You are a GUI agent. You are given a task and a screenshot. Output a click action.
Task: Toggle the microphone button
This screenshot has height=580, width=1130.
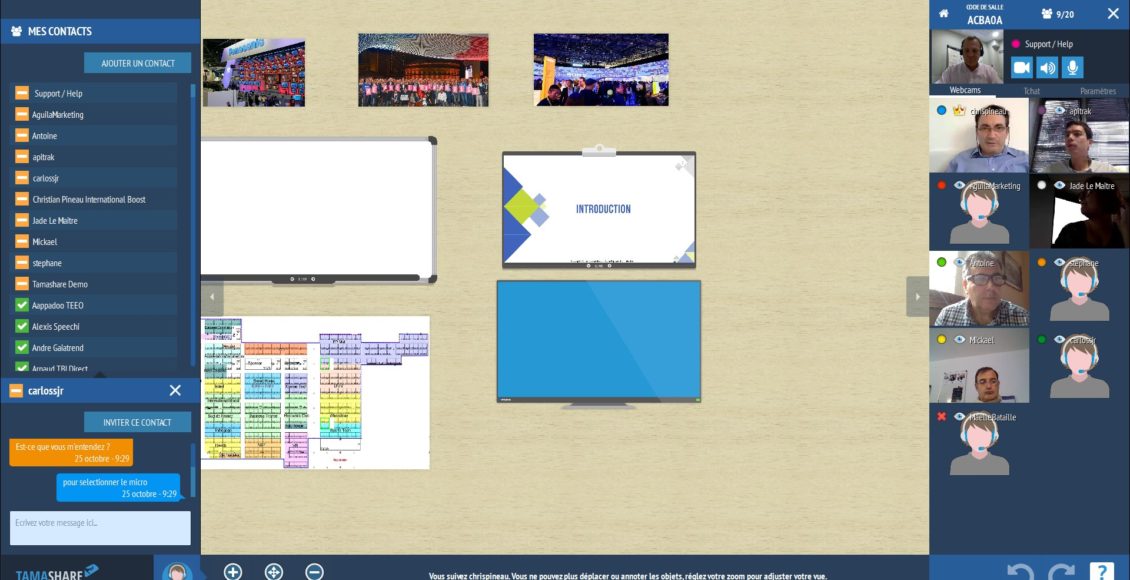(x=1073, y=68)
